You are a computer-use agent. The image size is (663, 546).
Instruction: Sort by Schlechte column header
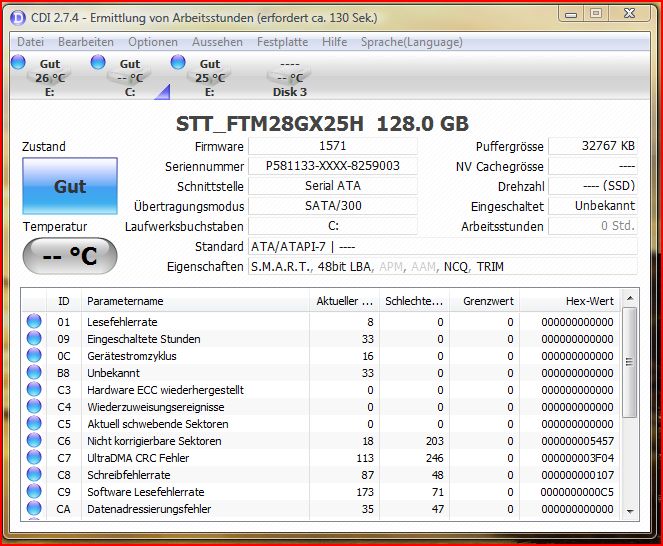click(414, 301)
